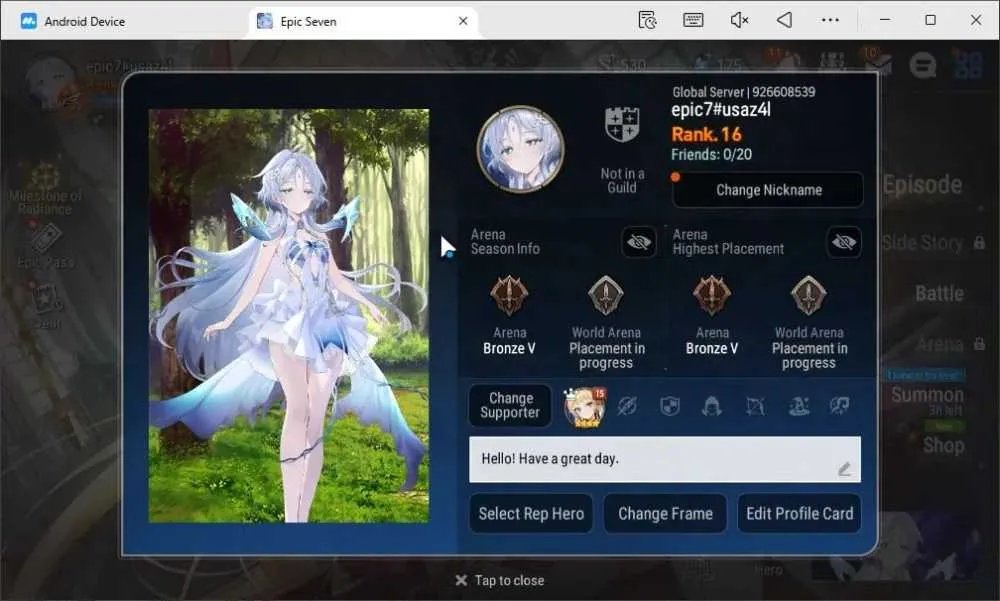
Task: Select the Mage hat supporter slot
Action: click(798, 406)
